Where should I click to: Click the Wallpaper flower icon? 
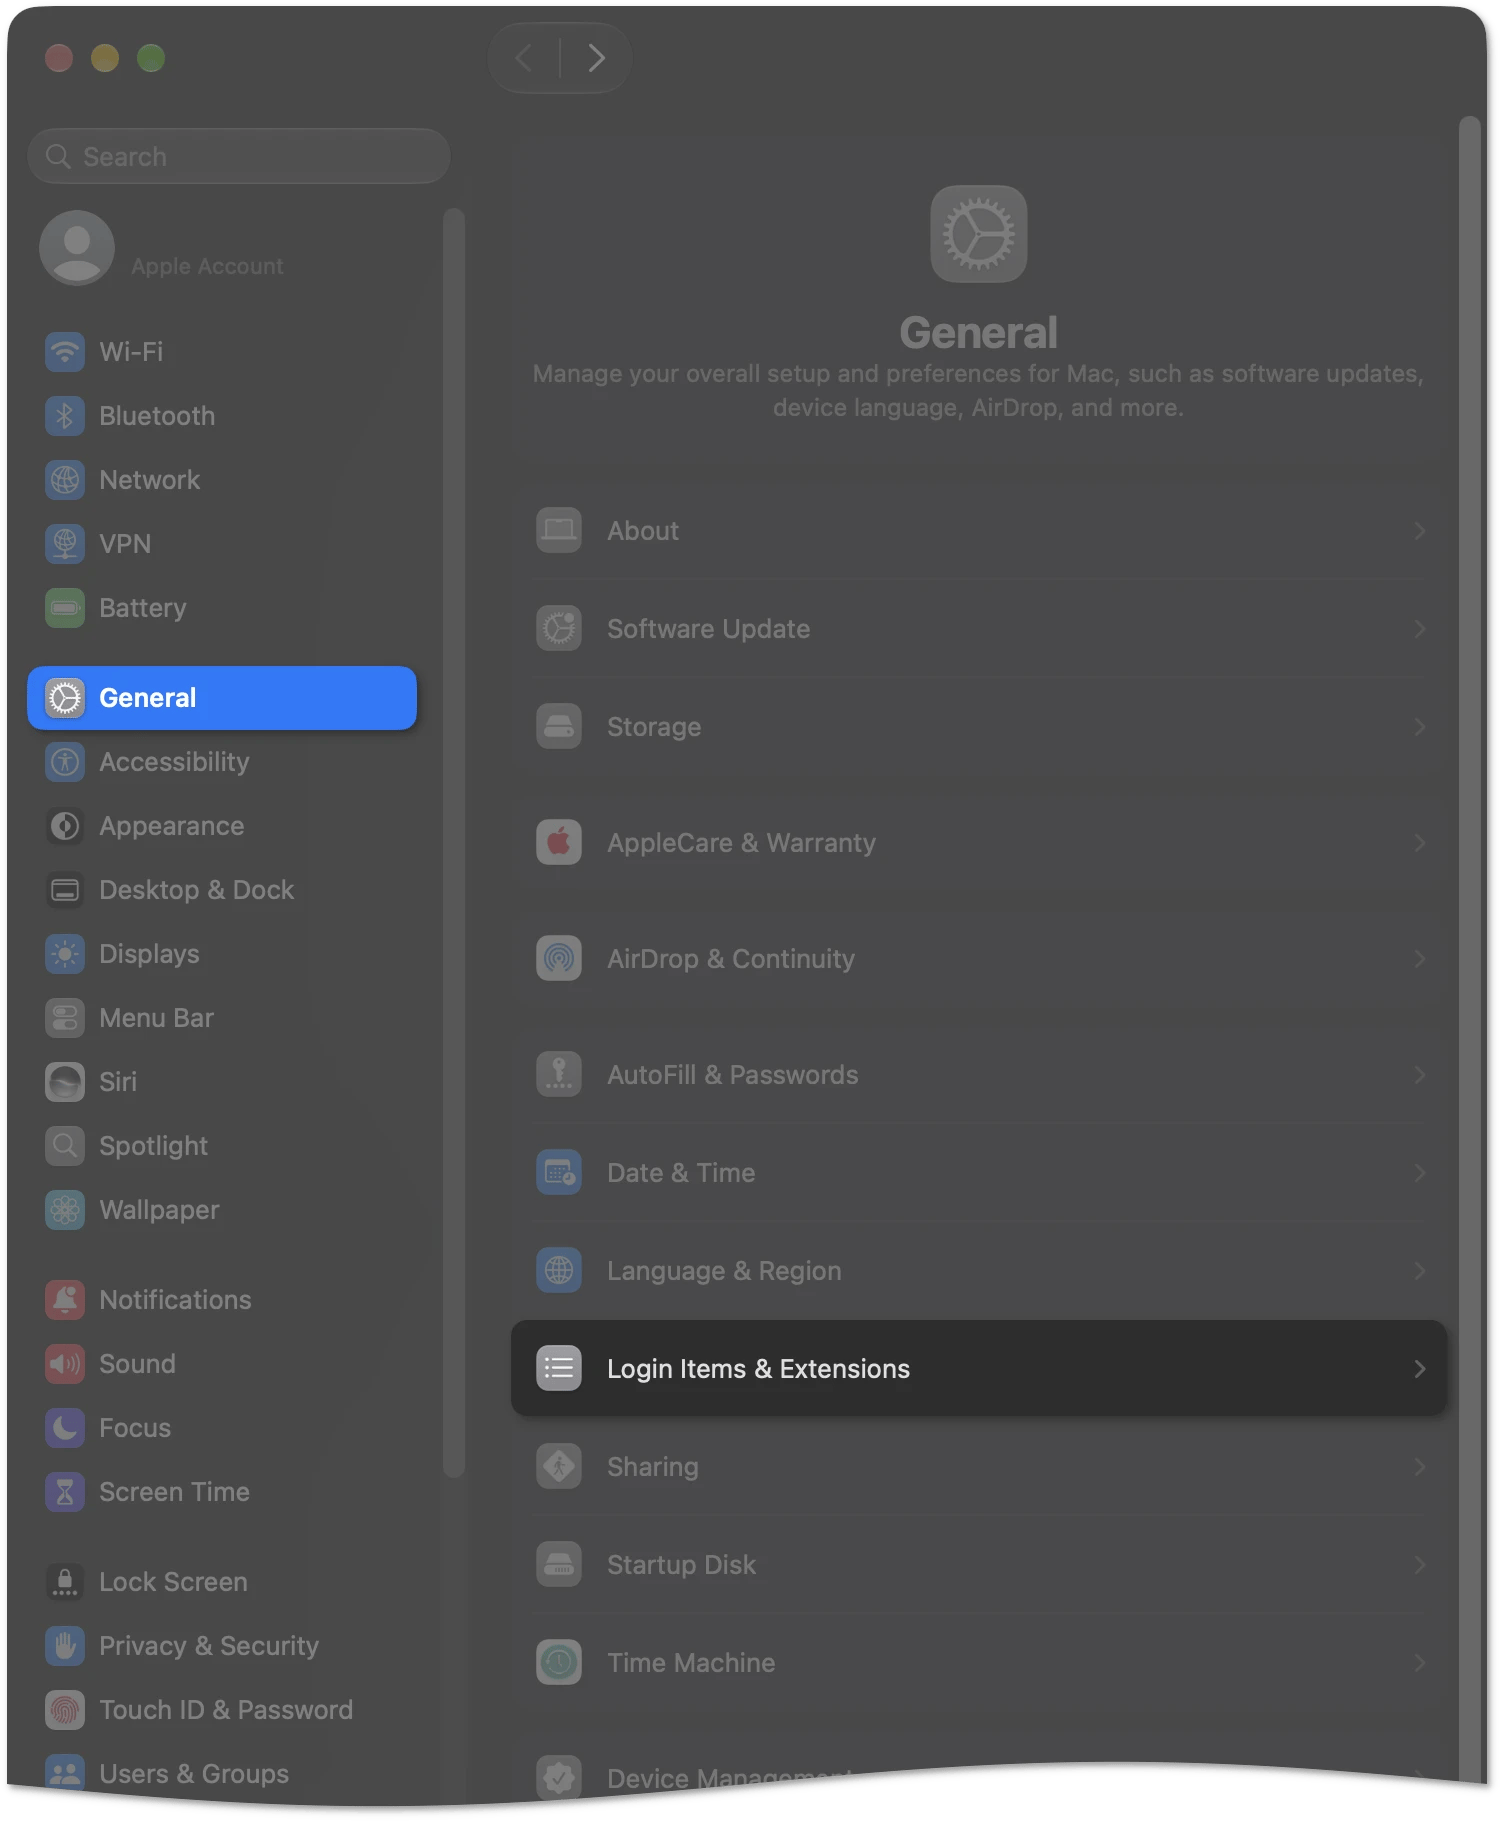[x=65, y=1210]
